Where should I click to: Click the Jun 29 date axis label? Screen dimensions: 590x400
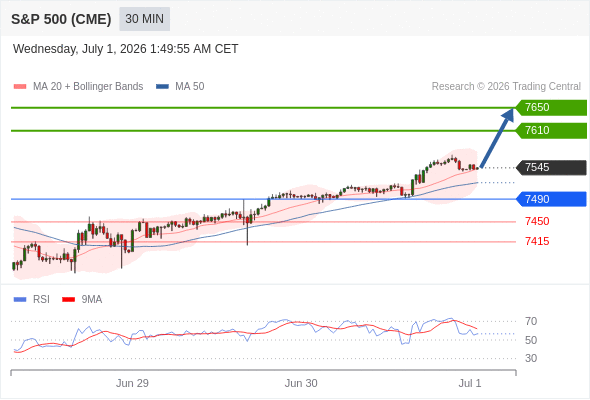click(132, 383)
